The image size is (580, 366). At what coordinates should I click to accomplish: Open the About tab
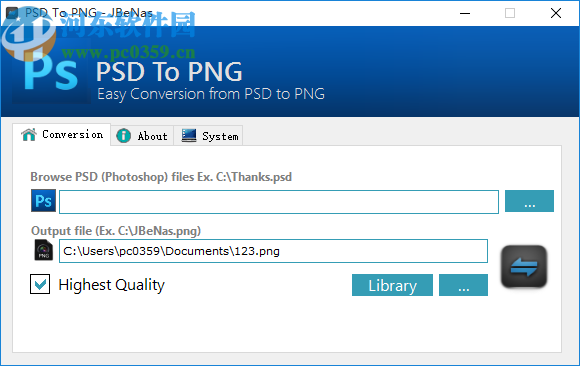142,136
